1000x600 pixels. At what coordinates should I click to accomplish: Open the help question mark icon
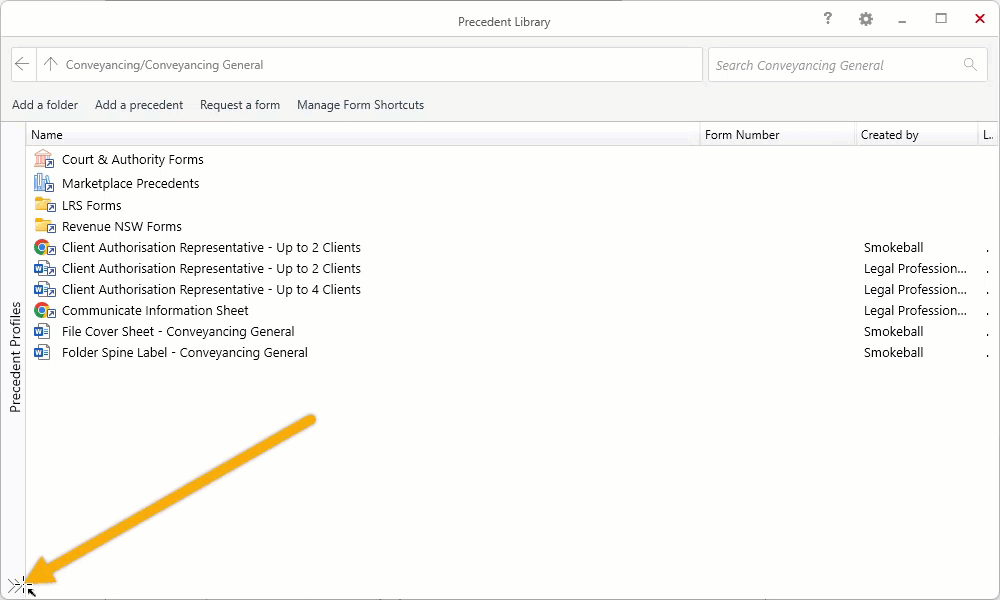tap(827, 18)
